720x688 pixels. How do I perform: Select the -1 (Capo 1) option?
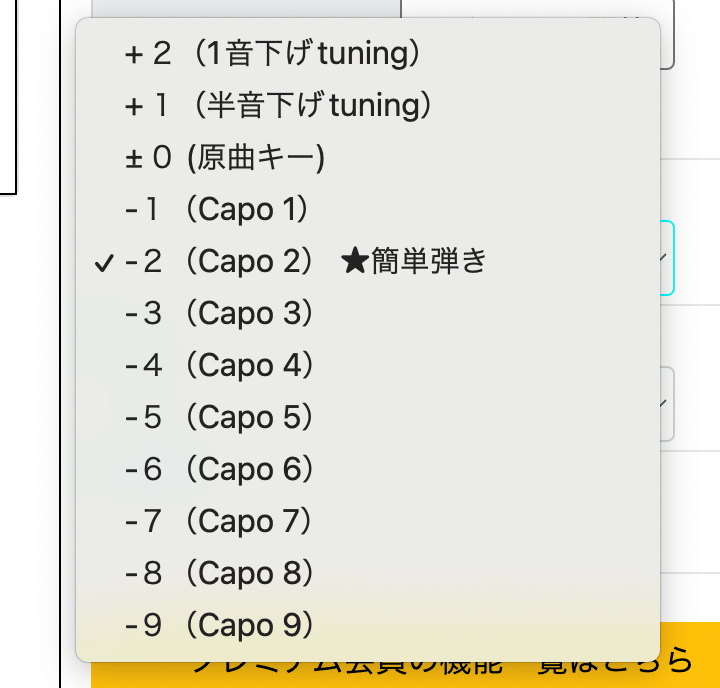222,210
